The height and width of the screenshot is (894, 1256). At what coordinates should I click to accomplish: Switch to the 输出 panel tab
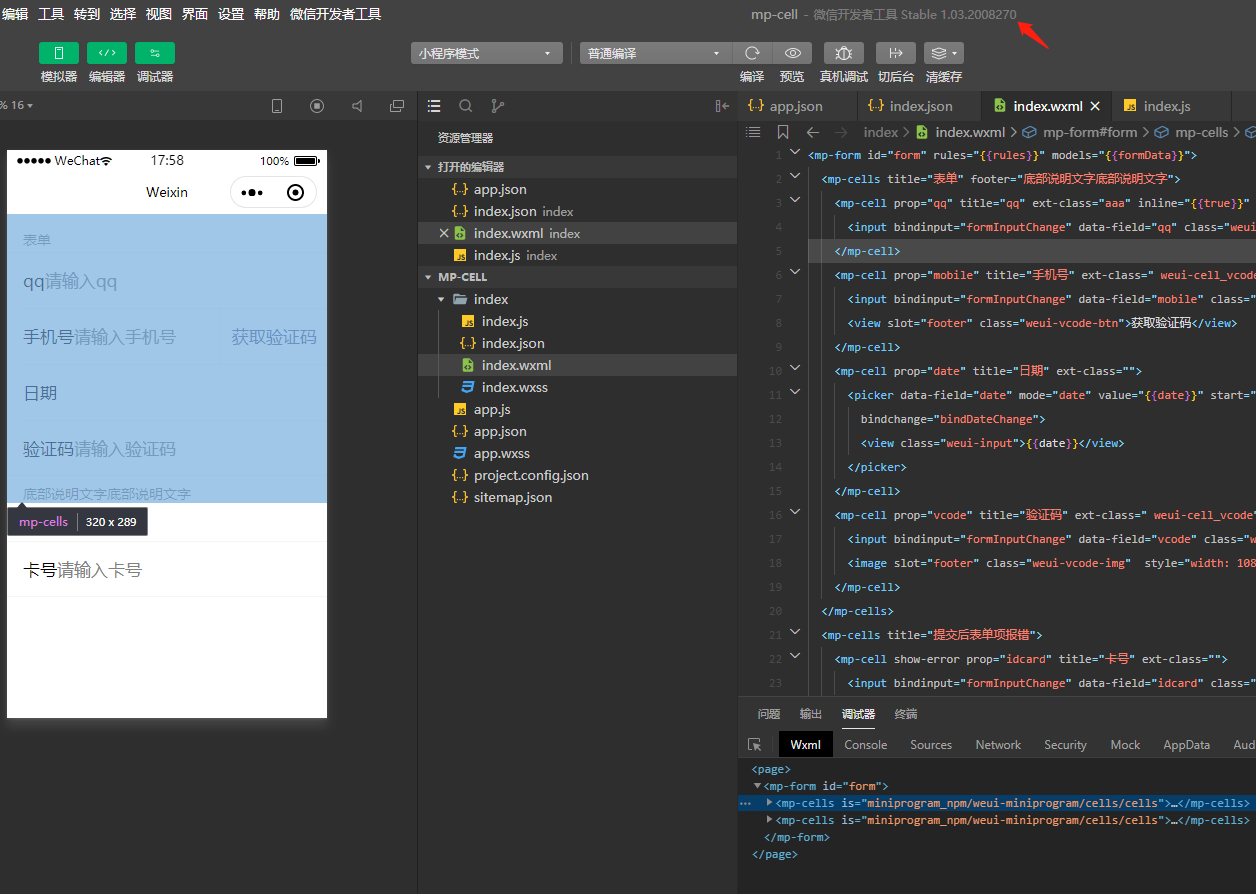tap(811, 714)
